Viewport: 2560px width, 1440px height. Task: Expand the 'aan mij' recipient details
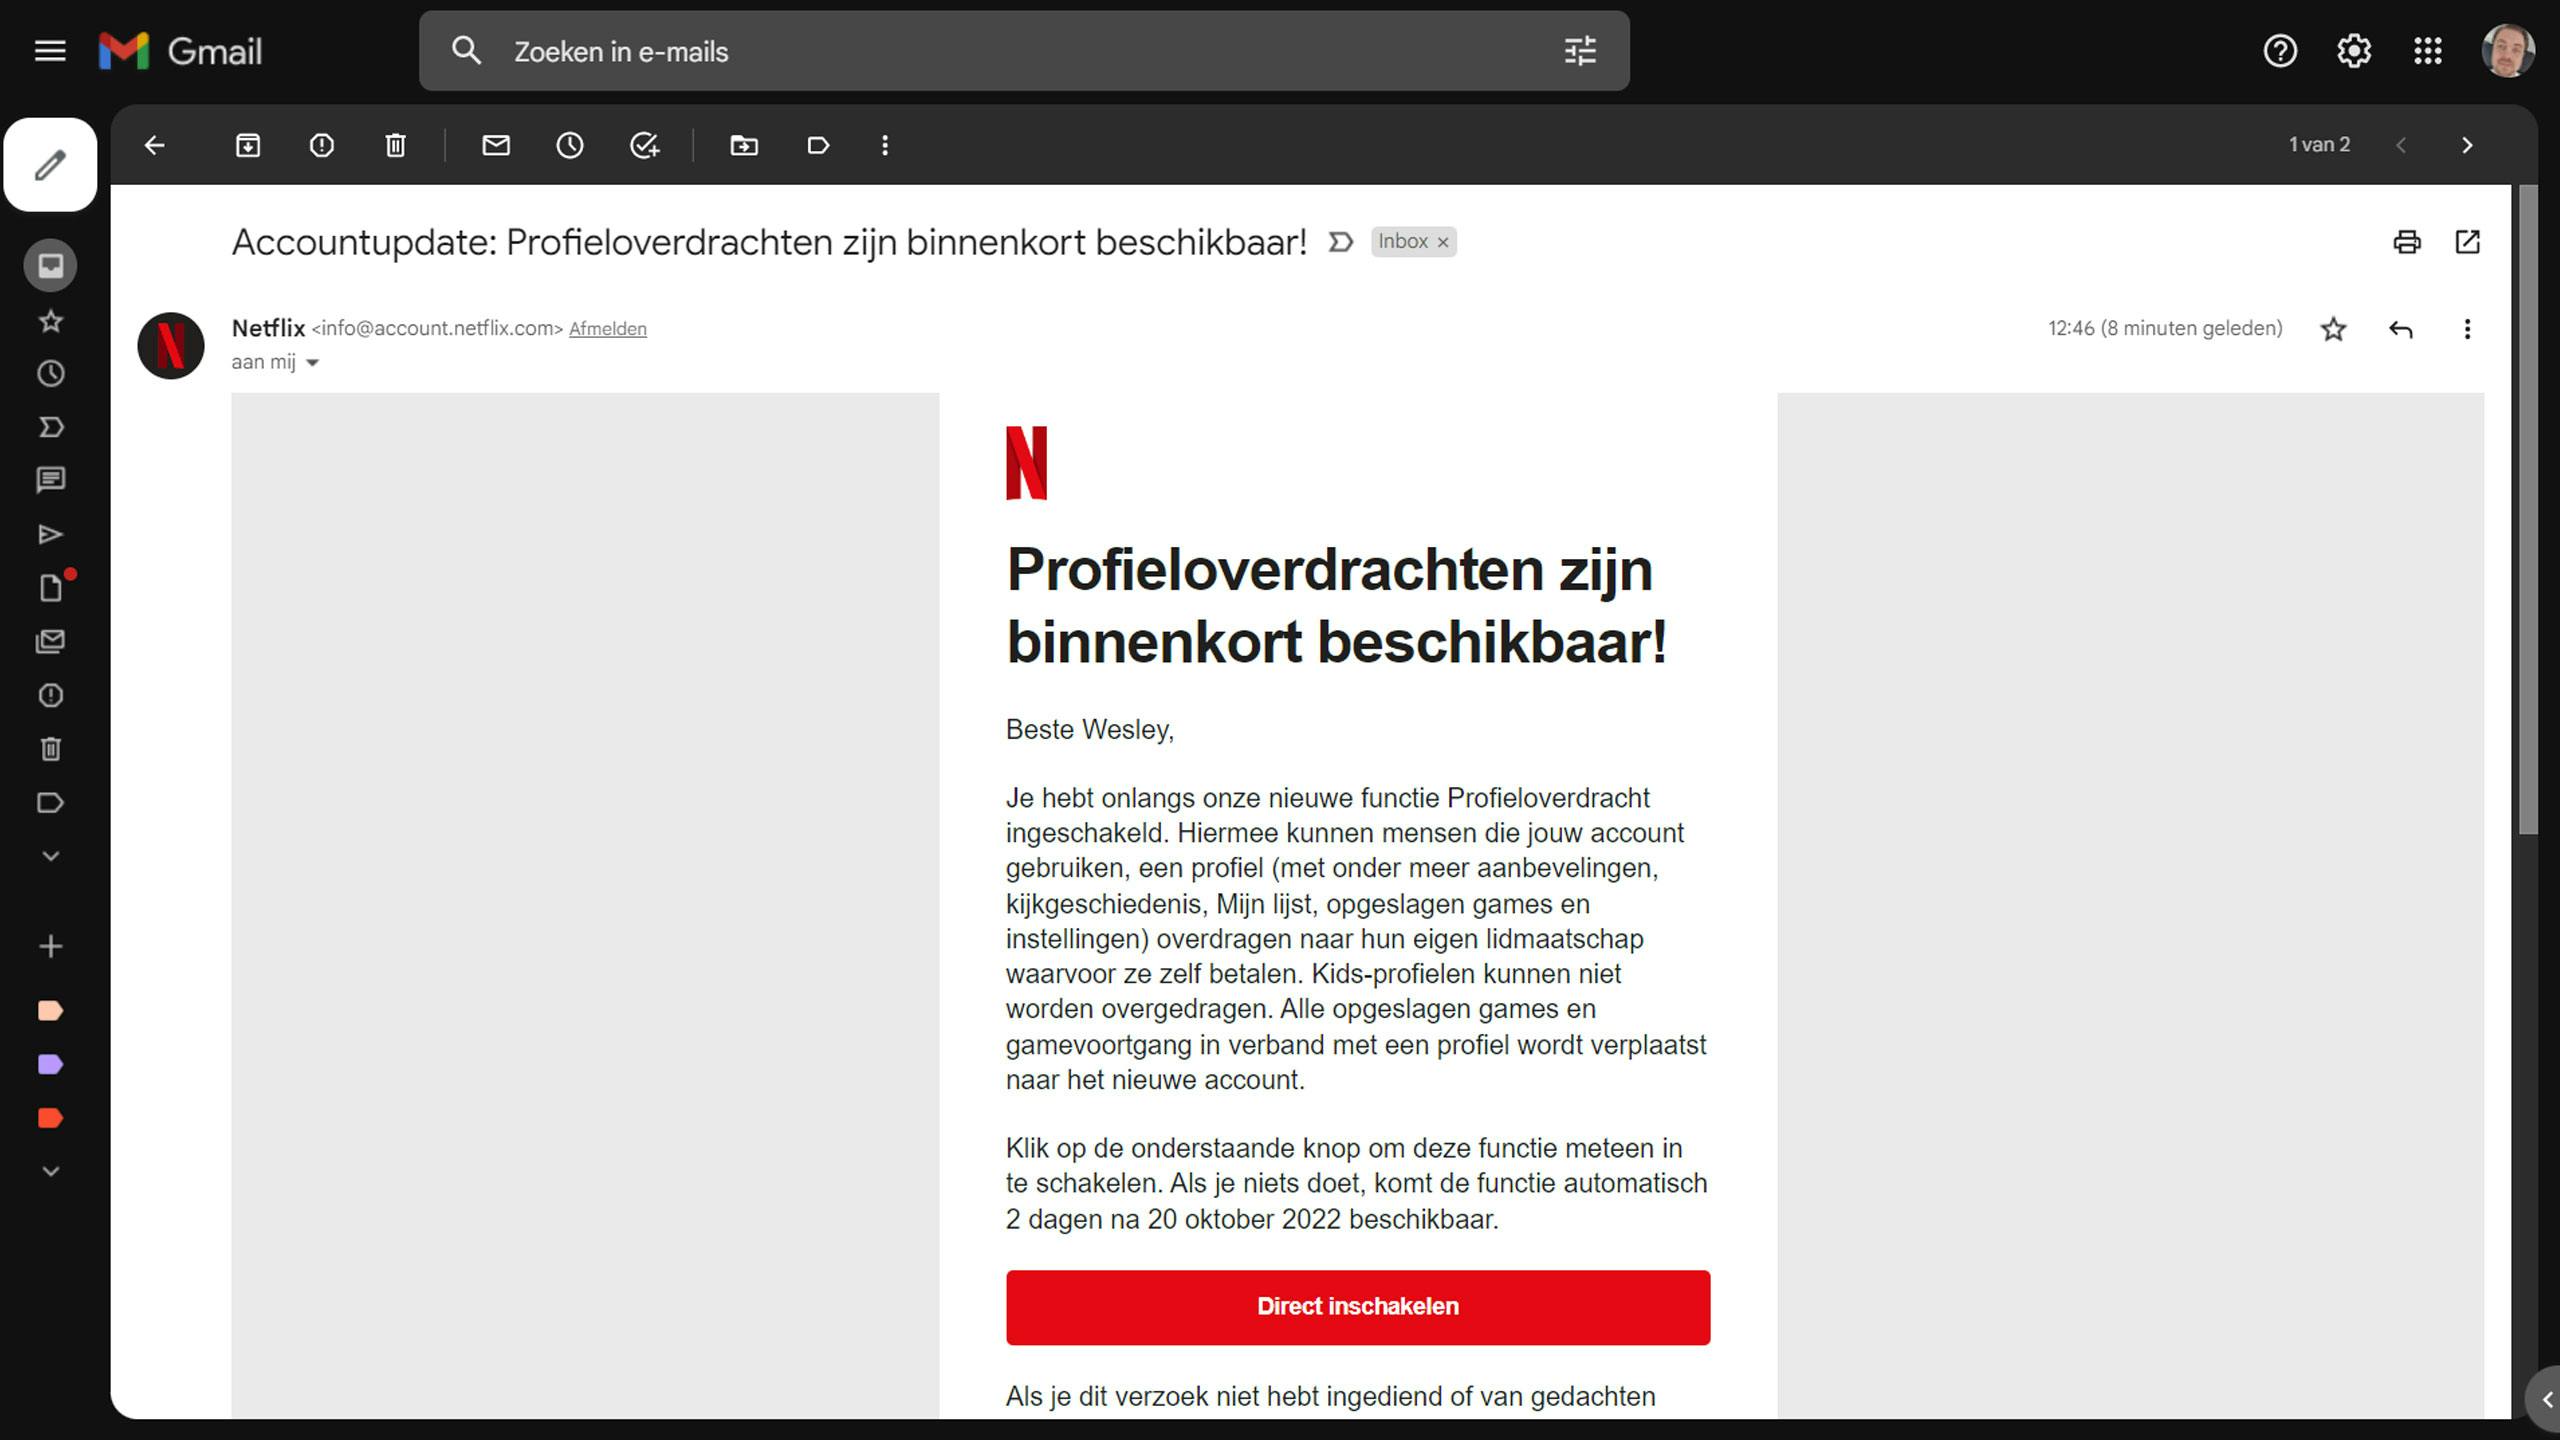point(312,363)
